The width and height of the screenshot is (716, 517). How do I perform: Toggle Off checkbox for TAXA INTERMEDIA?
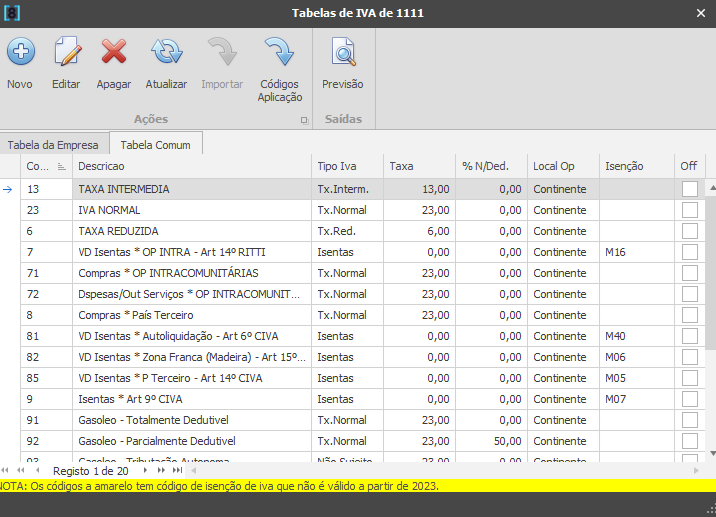click(690, 189)
